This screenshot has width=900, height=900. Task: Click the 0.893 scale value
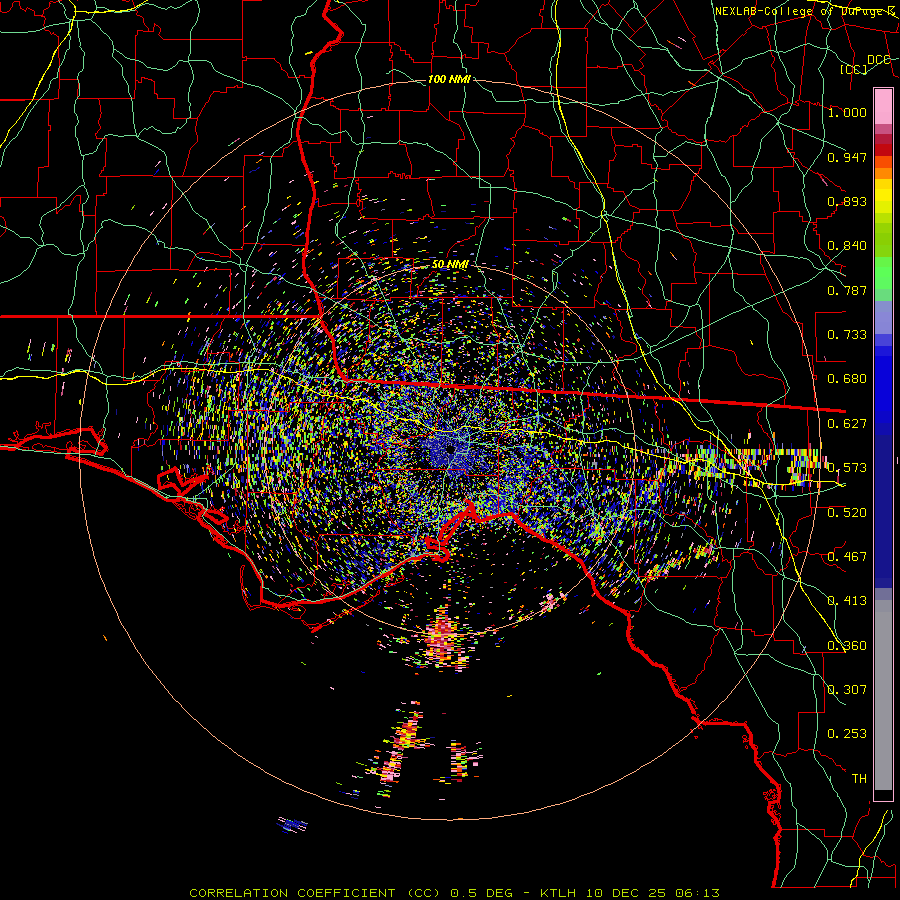[x=847, y=201]
